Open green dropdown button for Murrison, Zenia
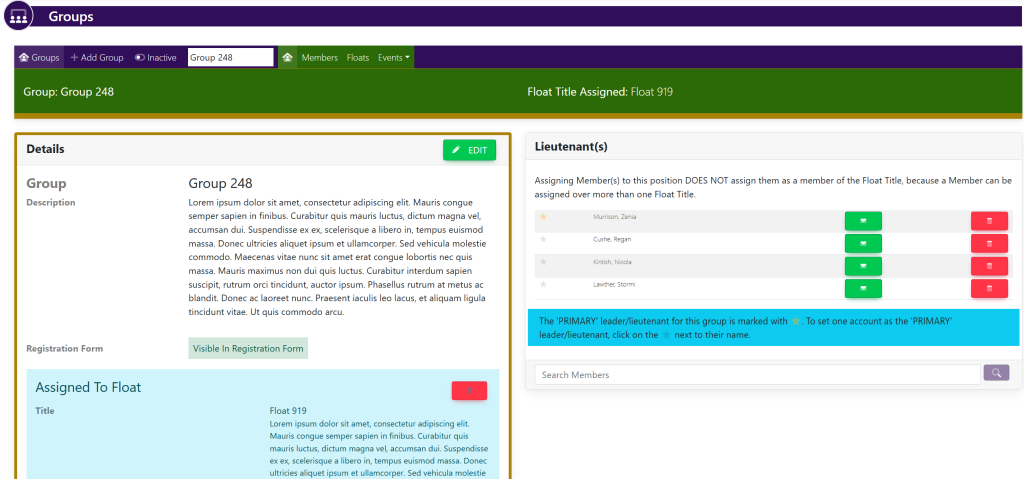The width and height of the screenshot is (1024, 479). coord(862,220)
